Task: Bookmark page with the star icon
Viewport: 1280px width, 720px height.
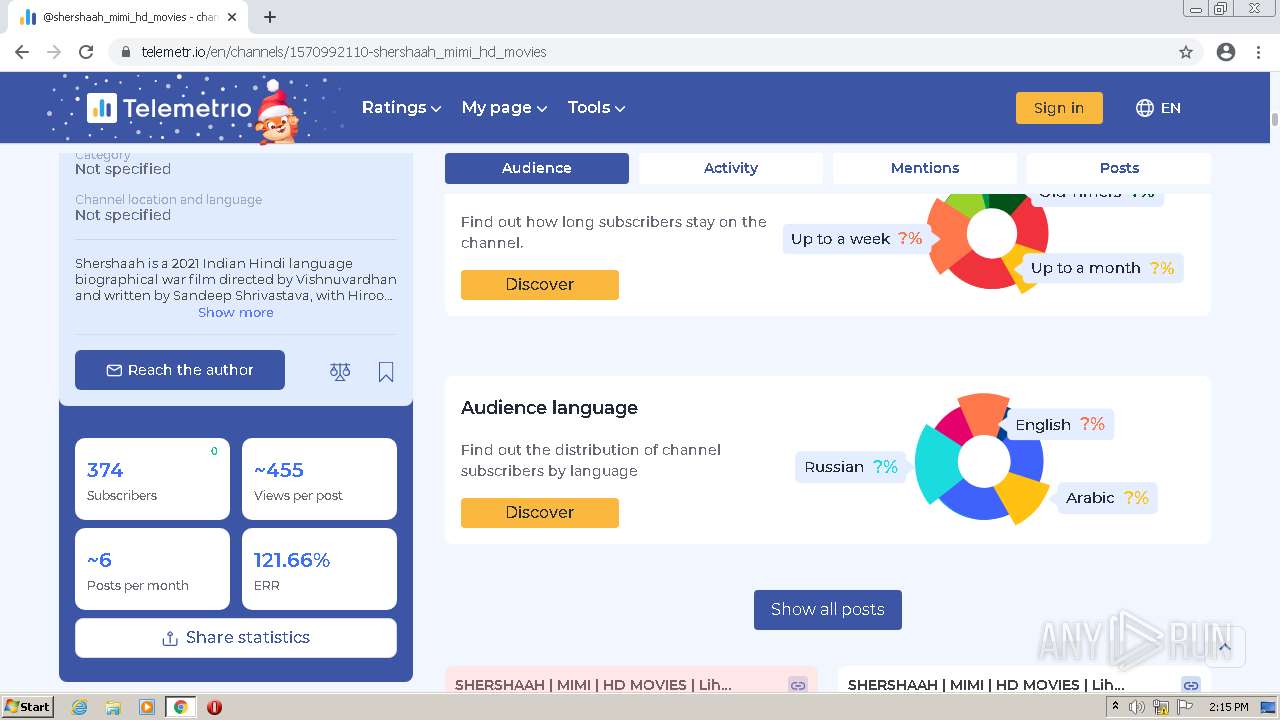Action: click(x=1186, y=52)
